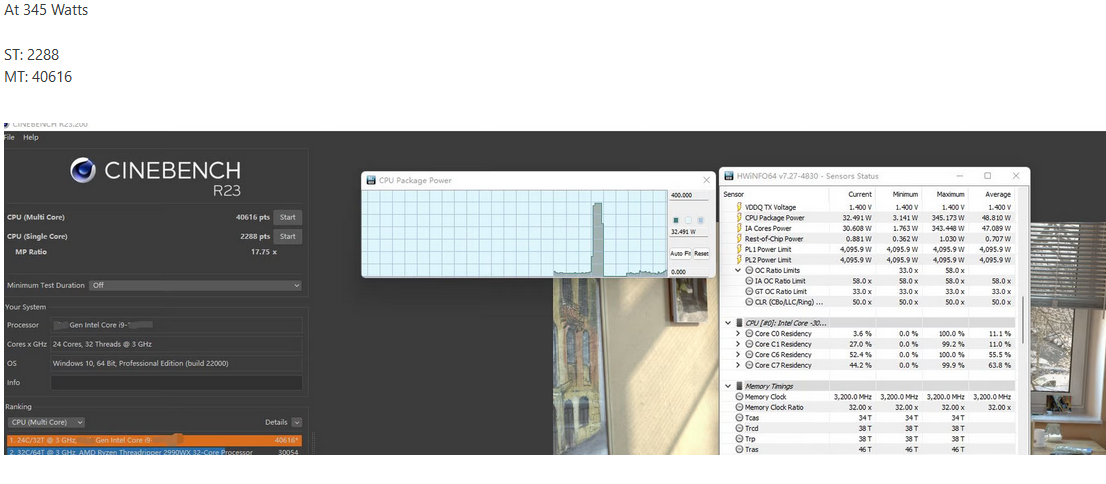Click the CPU Package Power lightning icon
The height and width of the screenshot is (484, 1106).
(x=739, y=218)
